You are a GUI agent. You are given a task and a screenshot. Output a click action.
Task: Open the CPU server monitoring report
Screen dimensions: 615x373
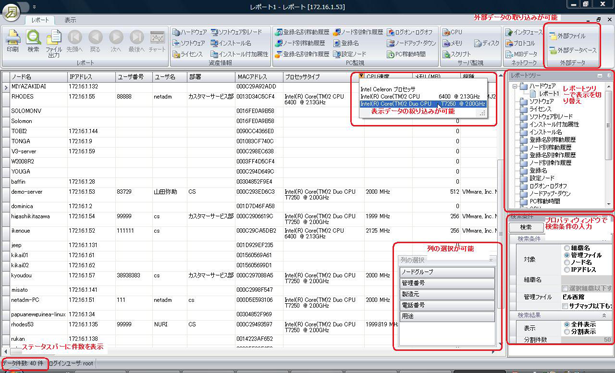pos(453,32)
